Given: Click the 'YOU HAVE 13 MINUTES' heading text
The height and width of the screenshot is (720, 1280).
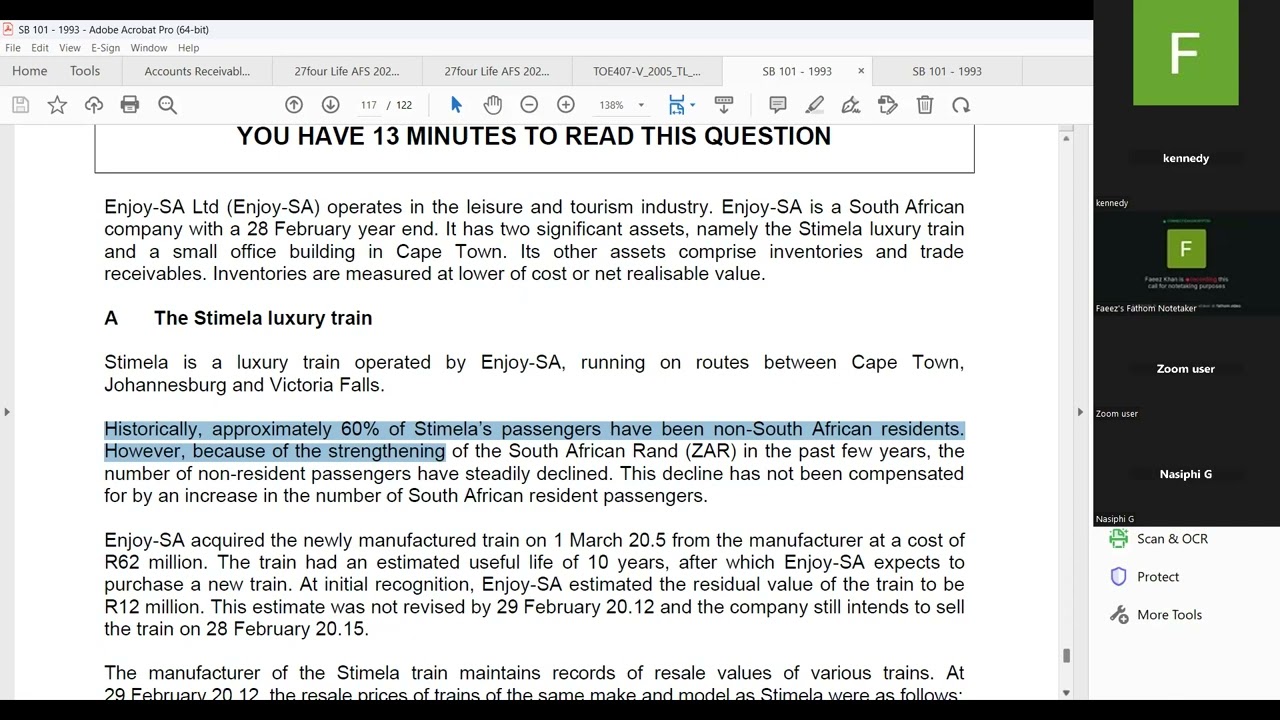Looking at the screenshot, I should click(533, 137).
